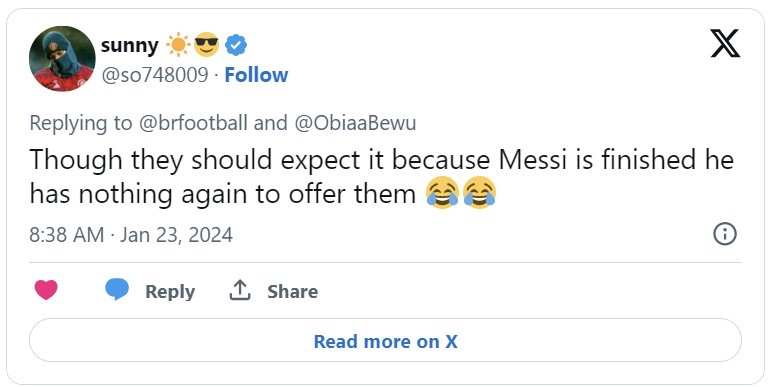Image resolution: width=773 pixels, height=387 pixels.
Task: Click the Share text label
Action: [292, 291]
